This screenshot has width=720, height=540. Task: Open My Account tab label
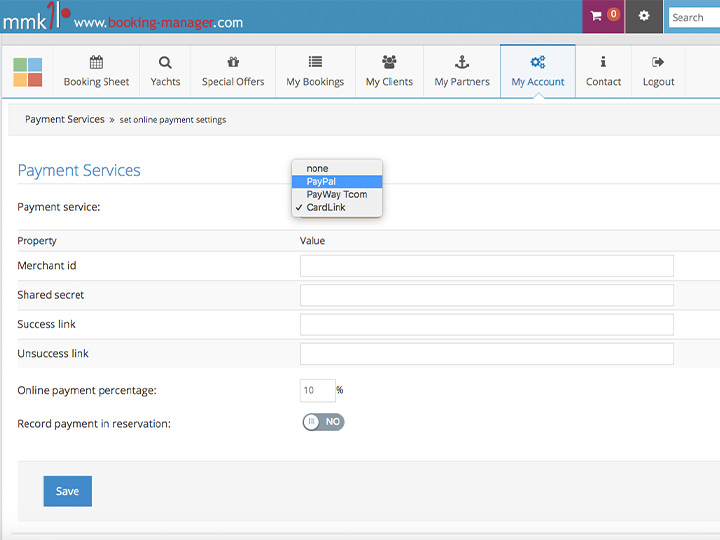[x=538, y=82]
